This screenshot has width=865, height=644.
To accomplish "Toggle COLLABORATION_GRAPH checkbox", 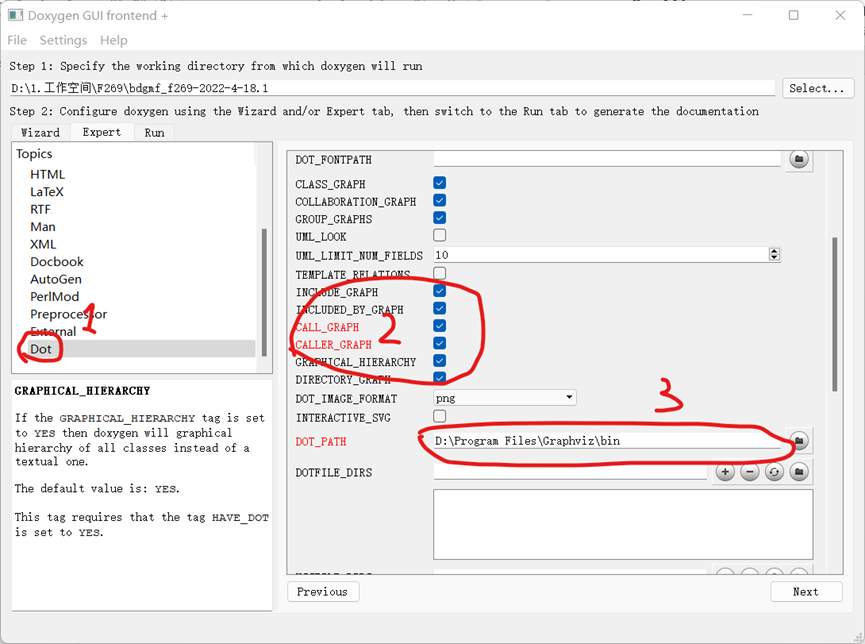I will (x=440, y=200).
